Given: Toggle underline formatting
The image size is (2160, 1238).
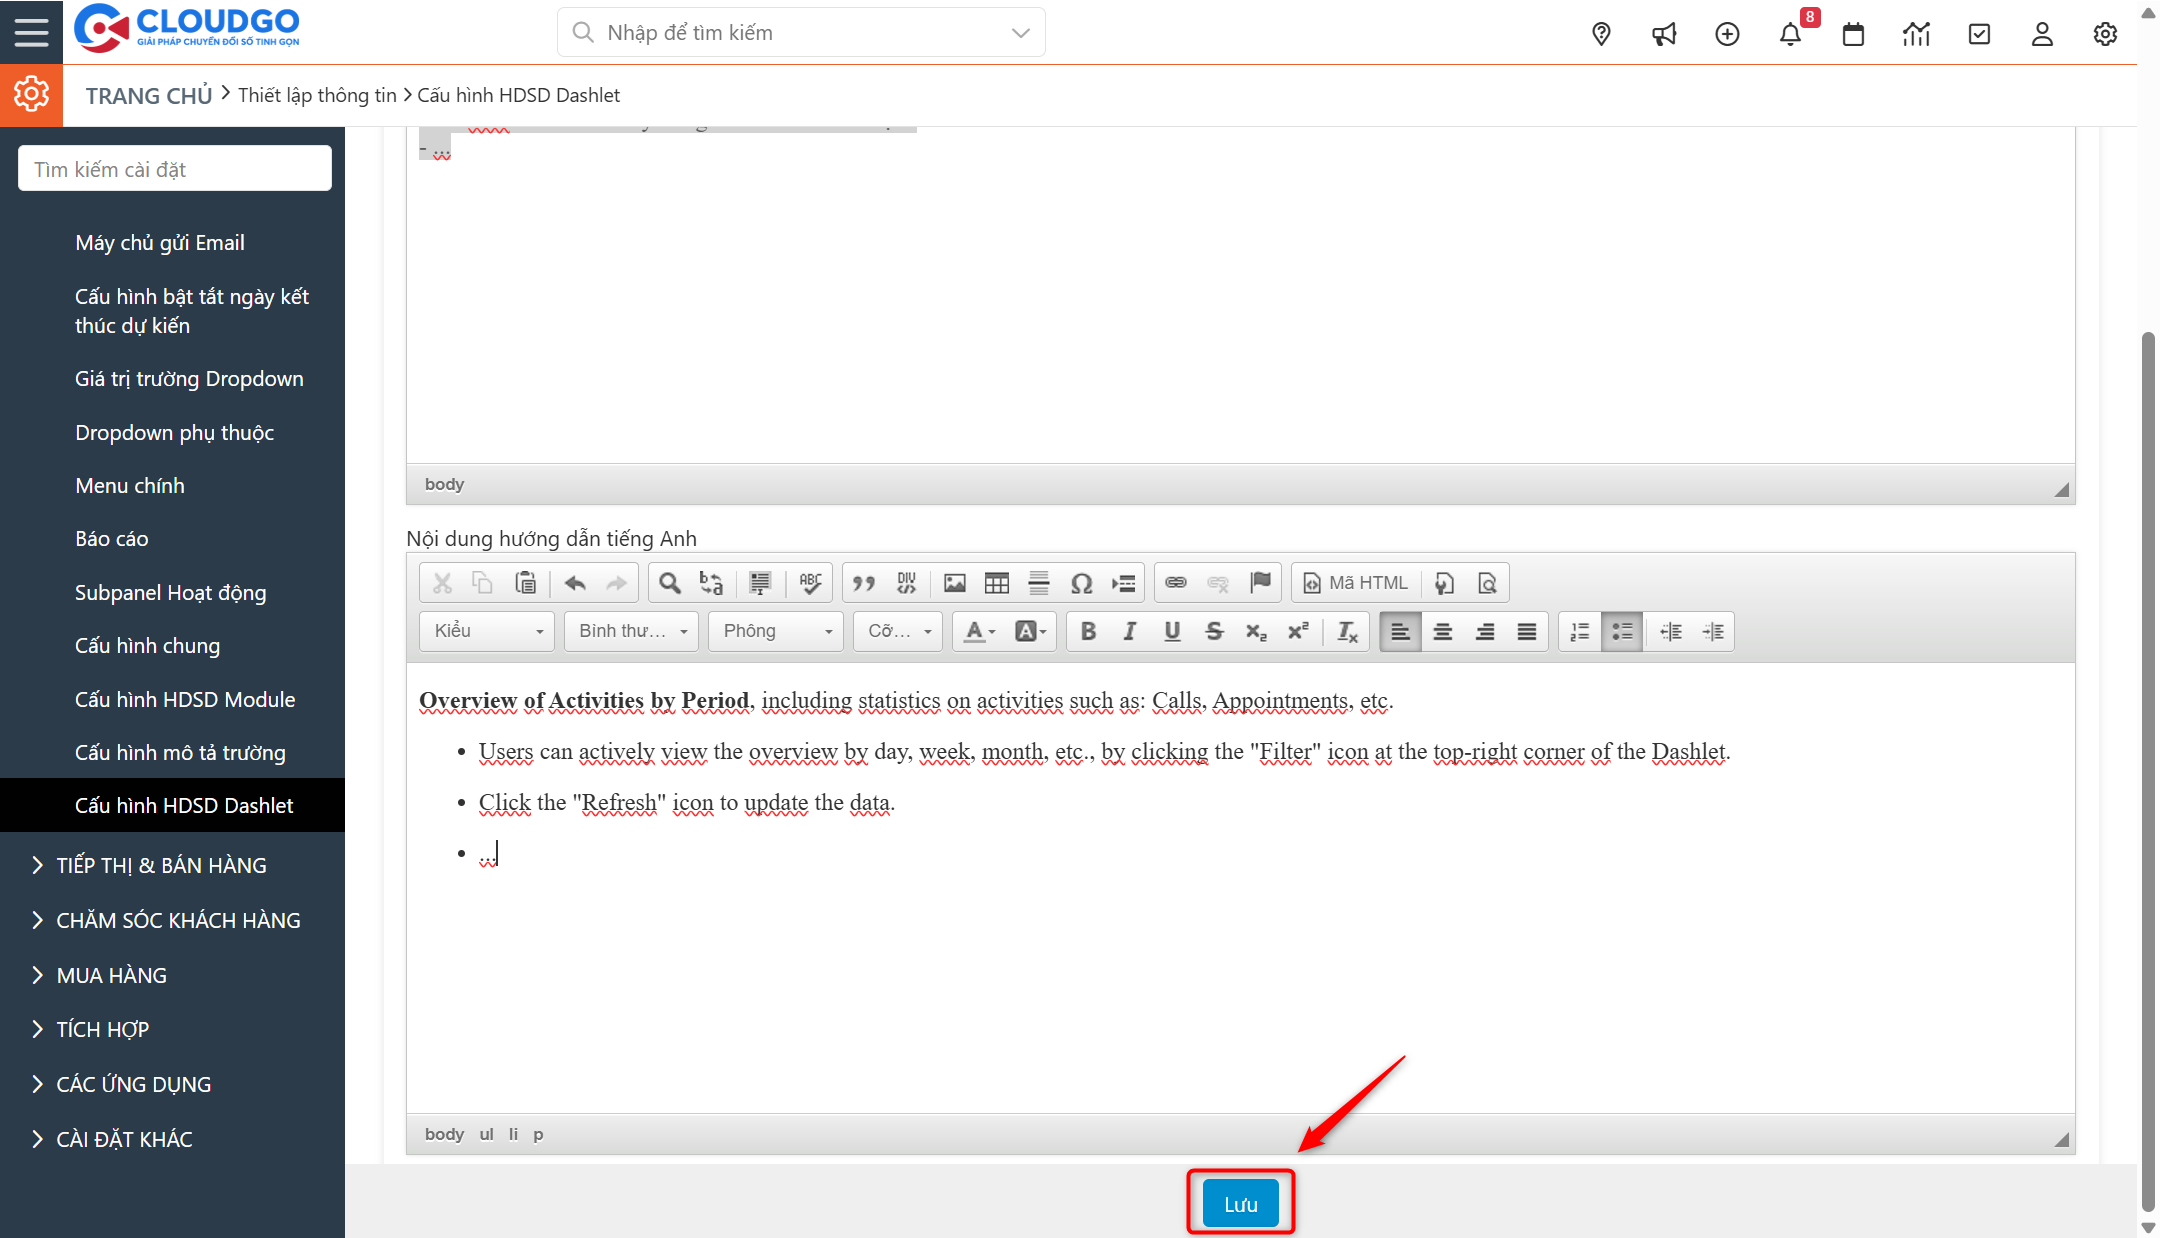Looking at the screenshot, I should [1171, 631].
